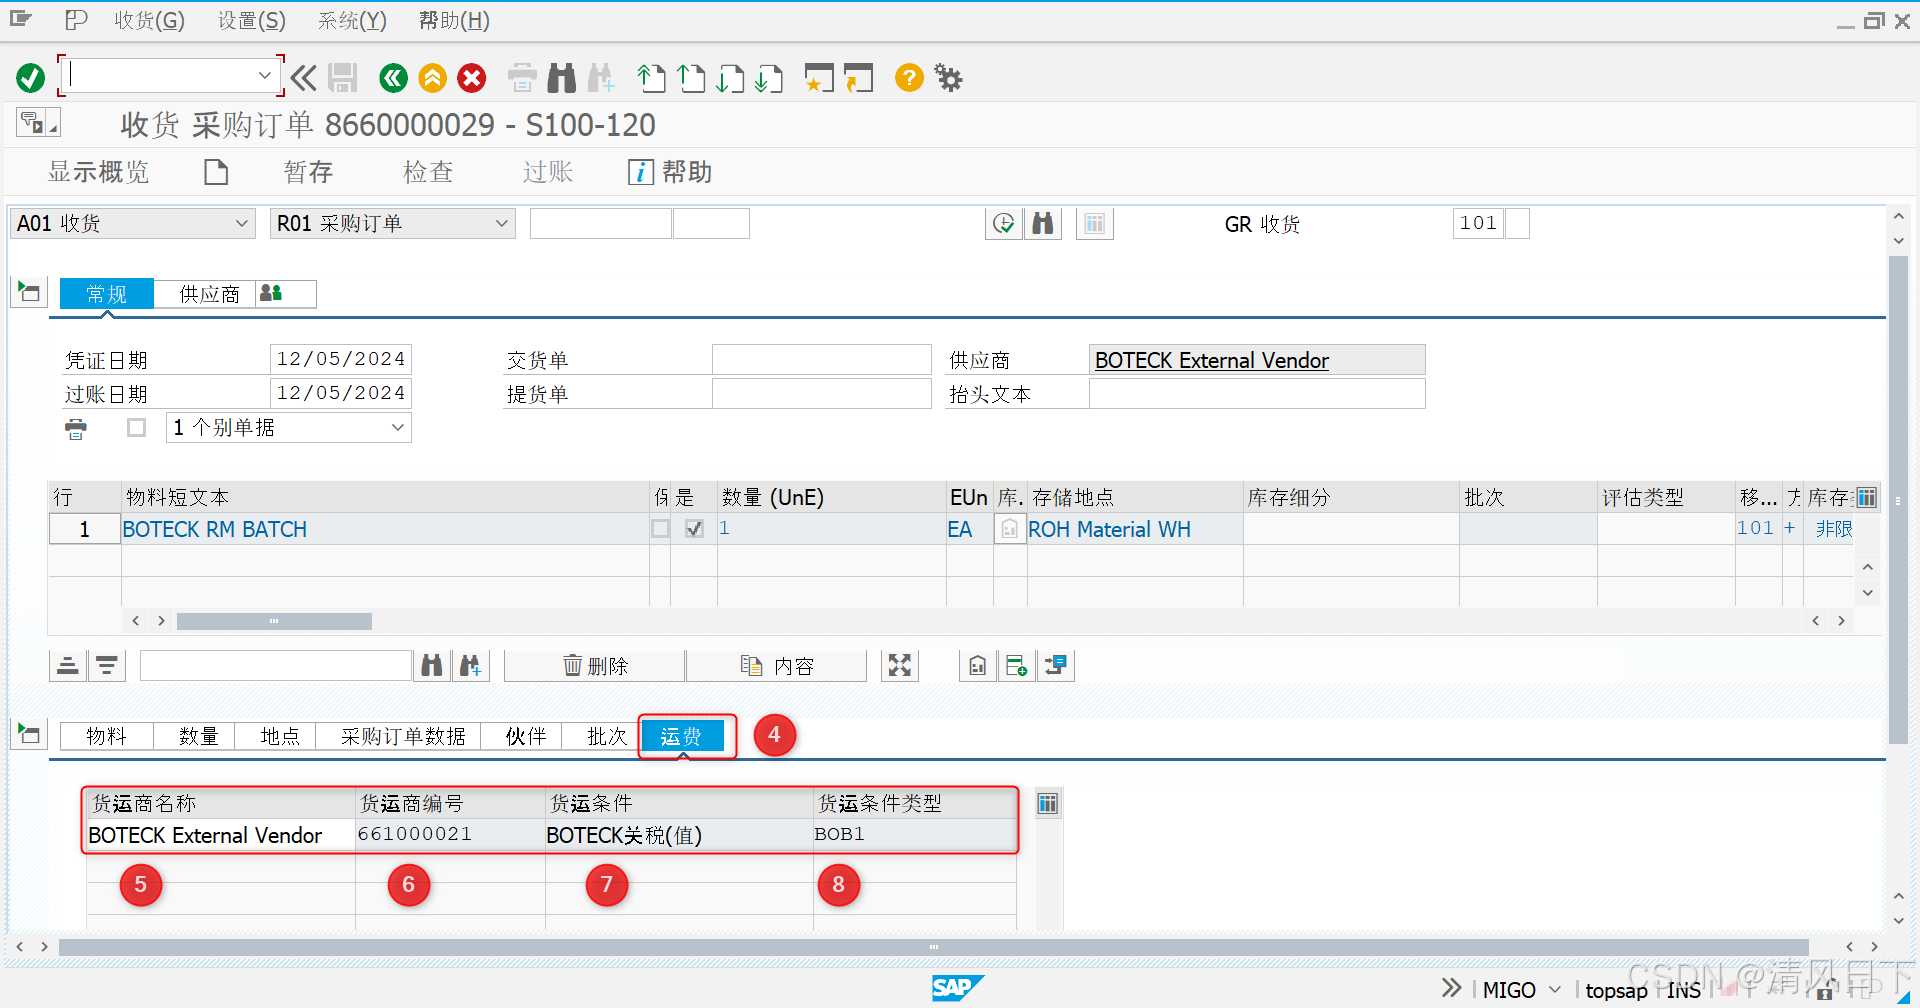The image size is (1920, 1008).
Task: Click the main vertical scrollbar on the right
Action: click(x=1898, y=500)
